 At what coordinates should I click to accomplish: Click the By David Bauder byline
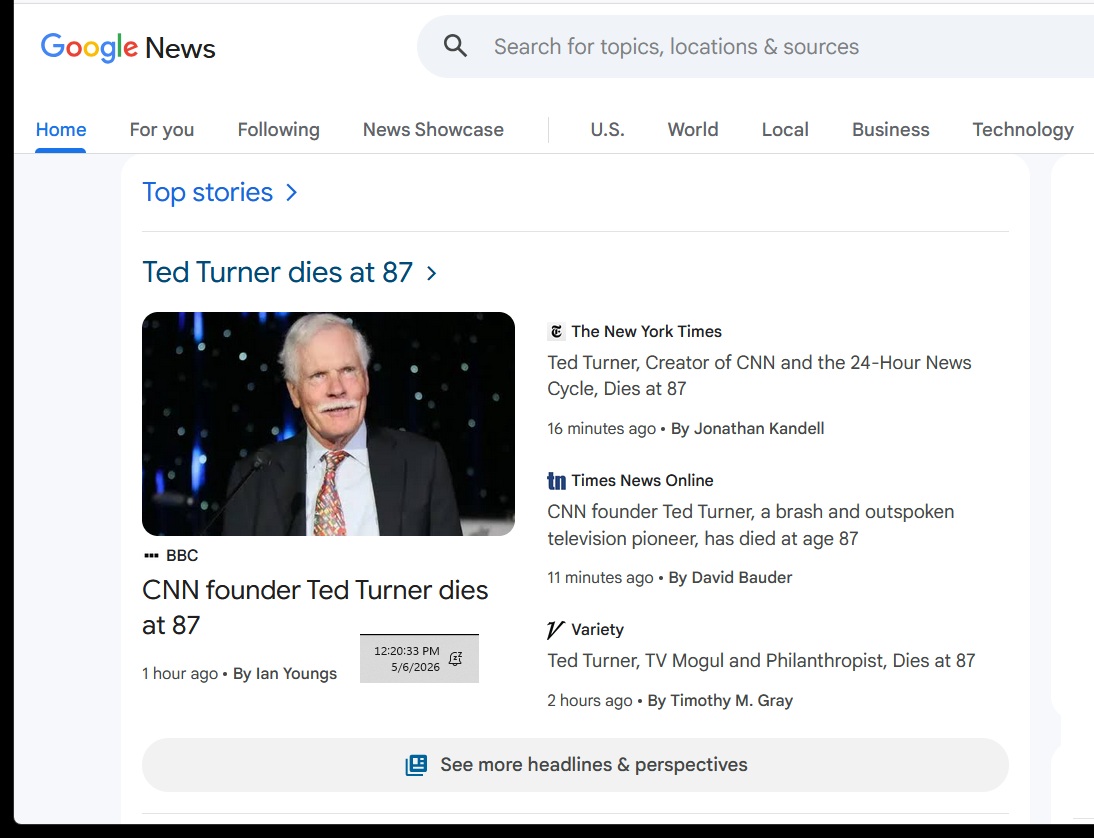[x=730, y=578]
